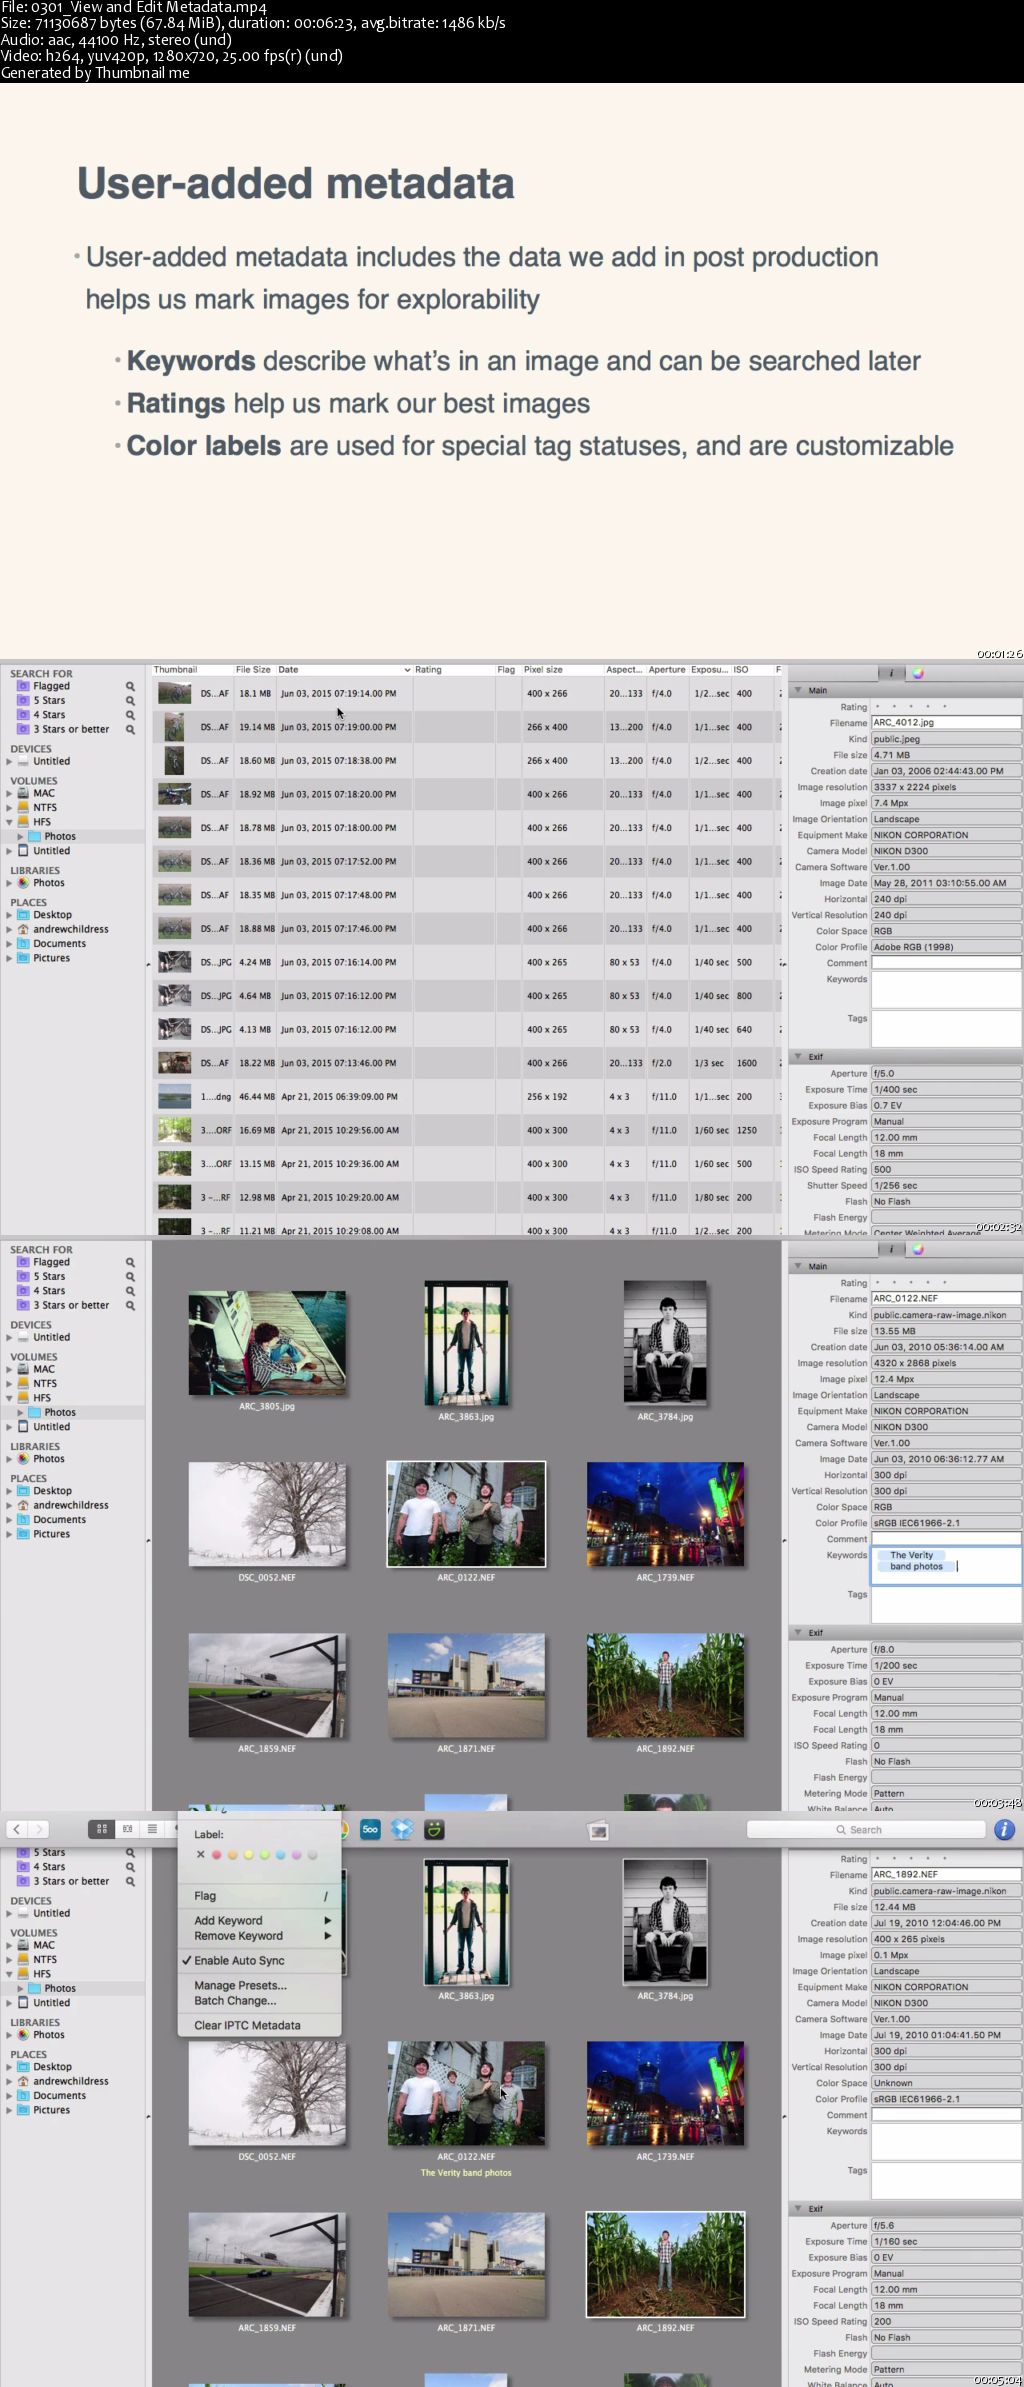Switch to grid thumbnail view icon in toolbar

click(x=101, y=1829)
